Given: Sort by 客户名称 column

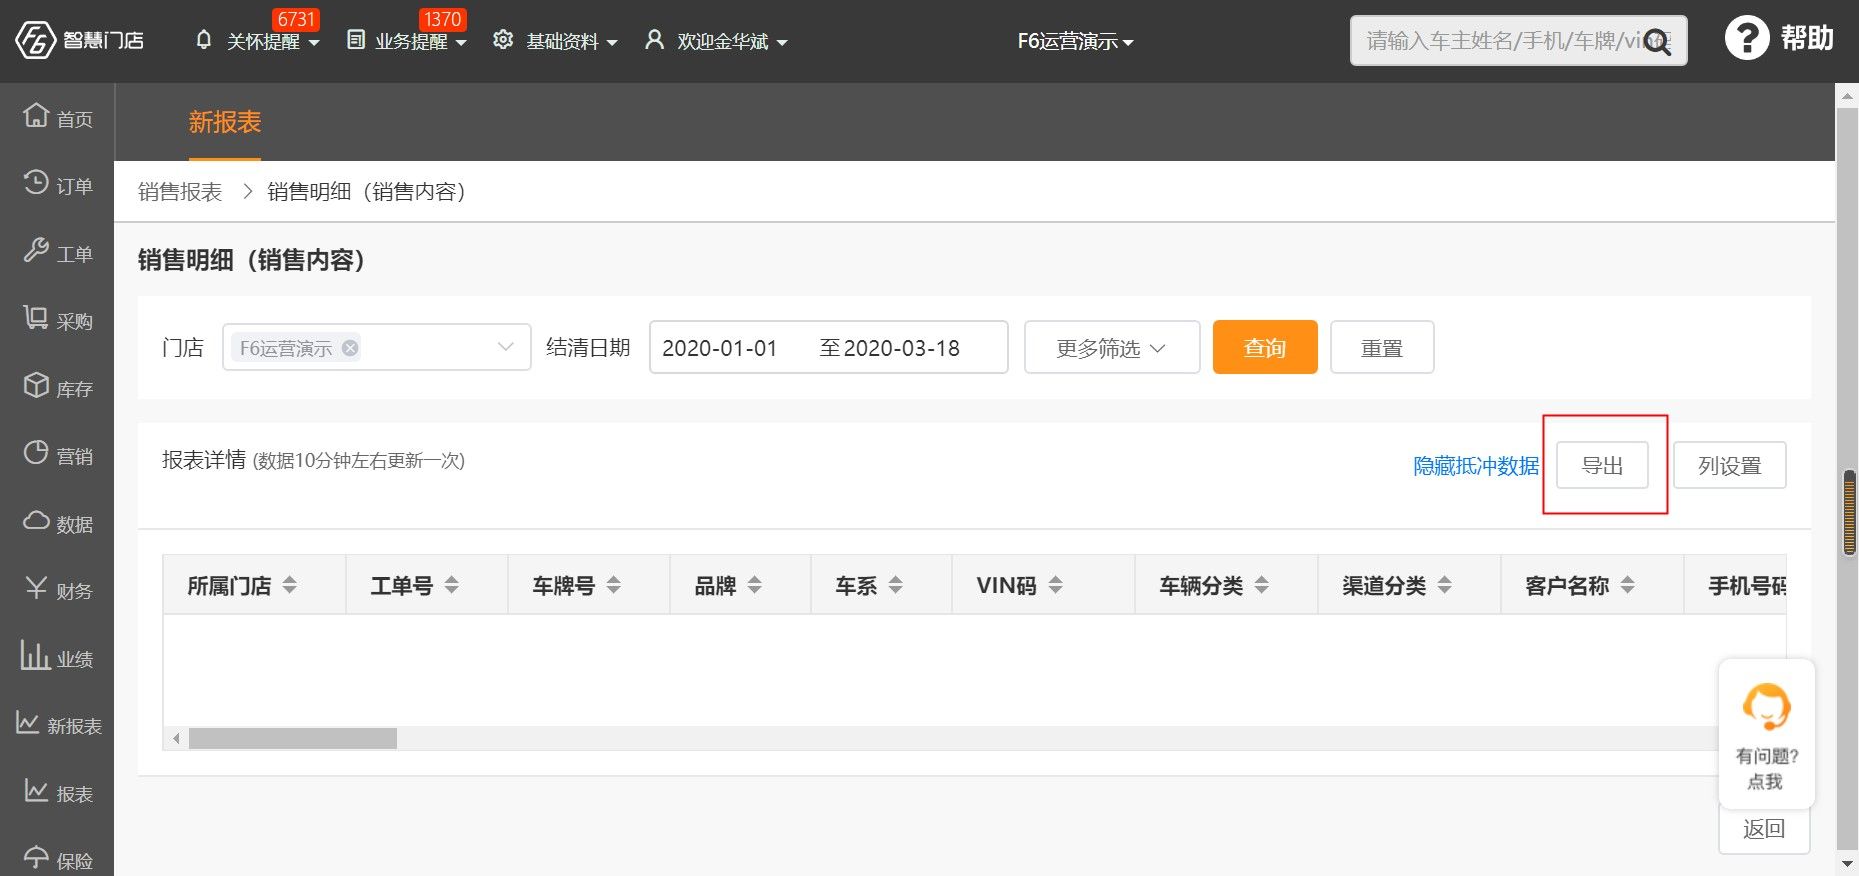Looking at the screenshot, I should click(1627, 585).
